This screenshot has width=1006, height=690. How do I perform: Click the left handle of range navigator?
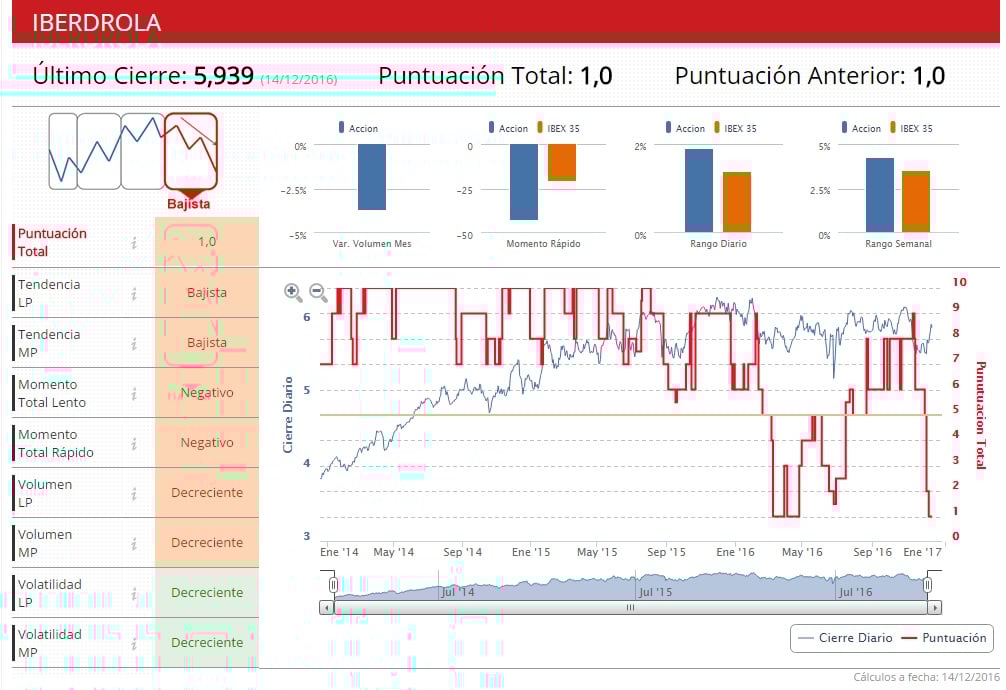334,585
